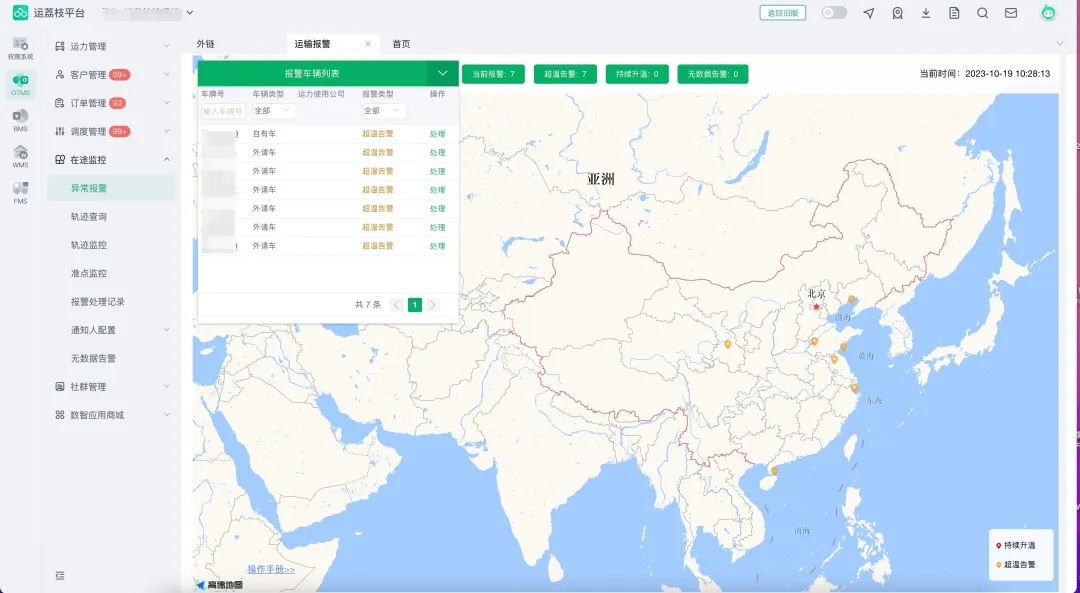Click the navigation arrow icon in header
1080x593 pixels.
(869, 13)
